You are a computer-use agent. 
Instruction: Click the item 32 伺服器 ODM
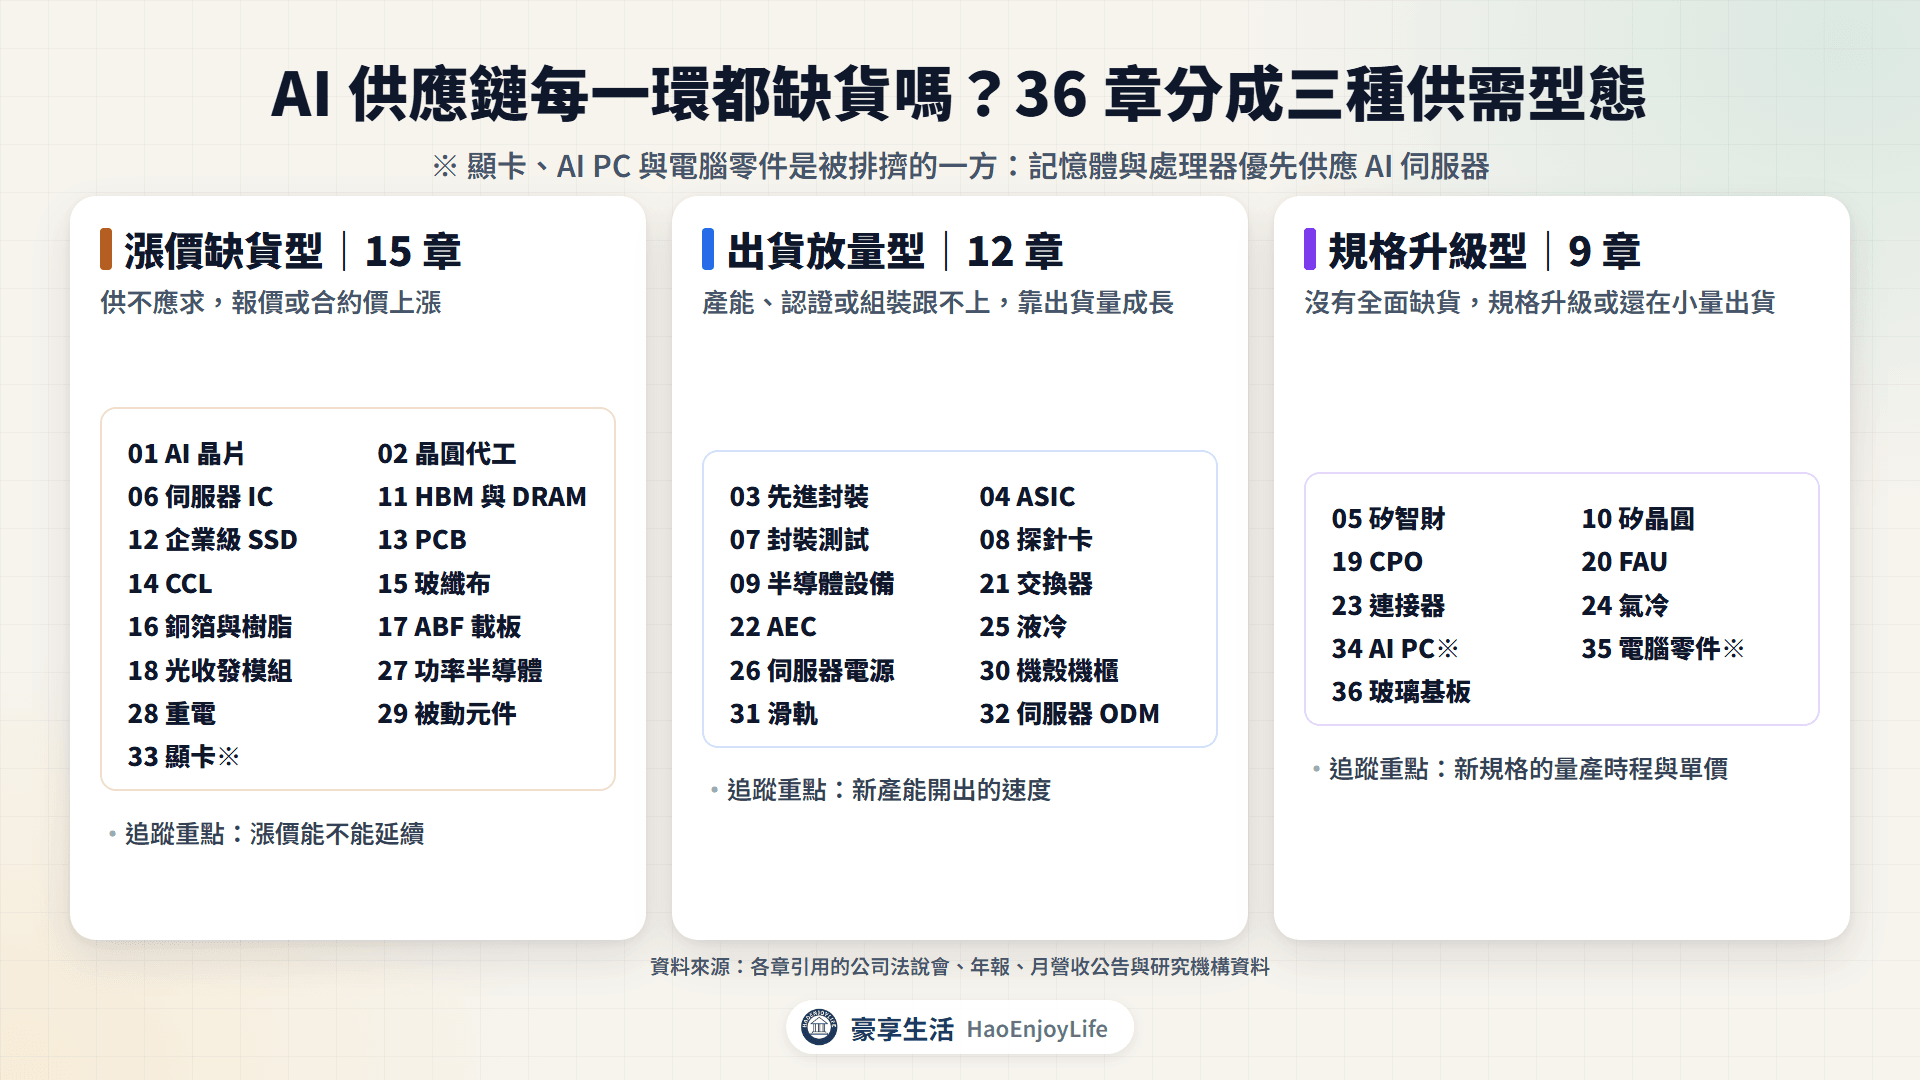1069,714
